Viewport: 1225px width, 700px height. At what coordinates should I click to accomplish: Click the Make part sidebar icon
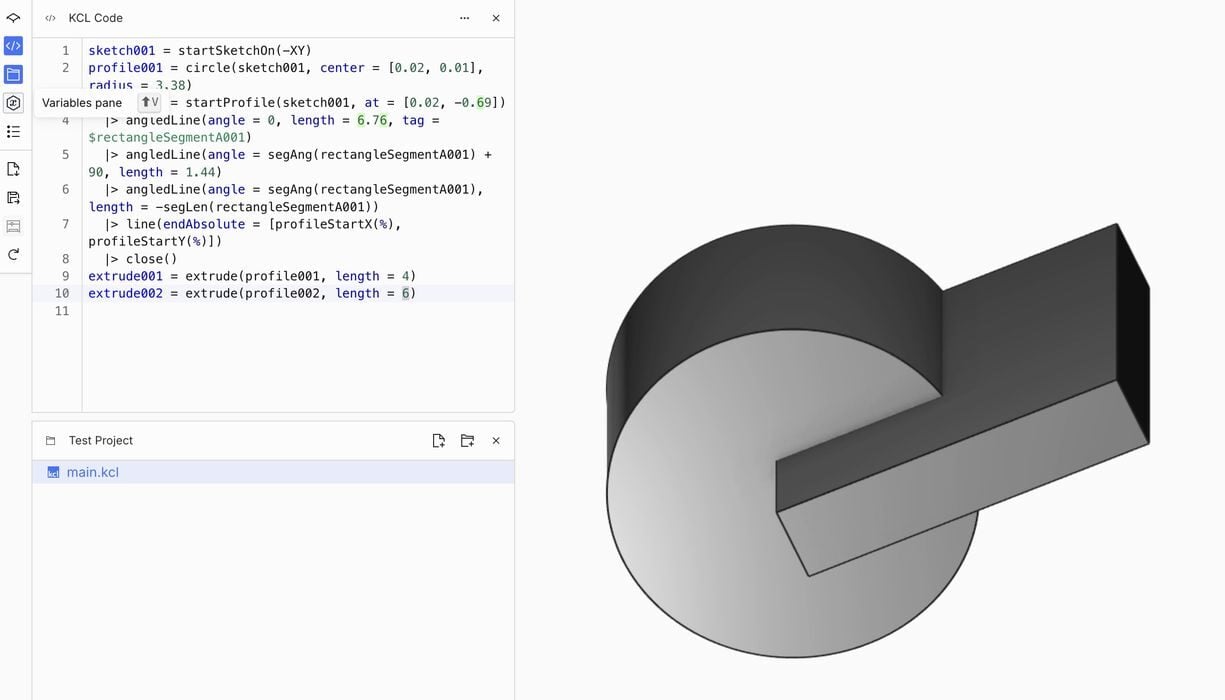click(13, 226)
